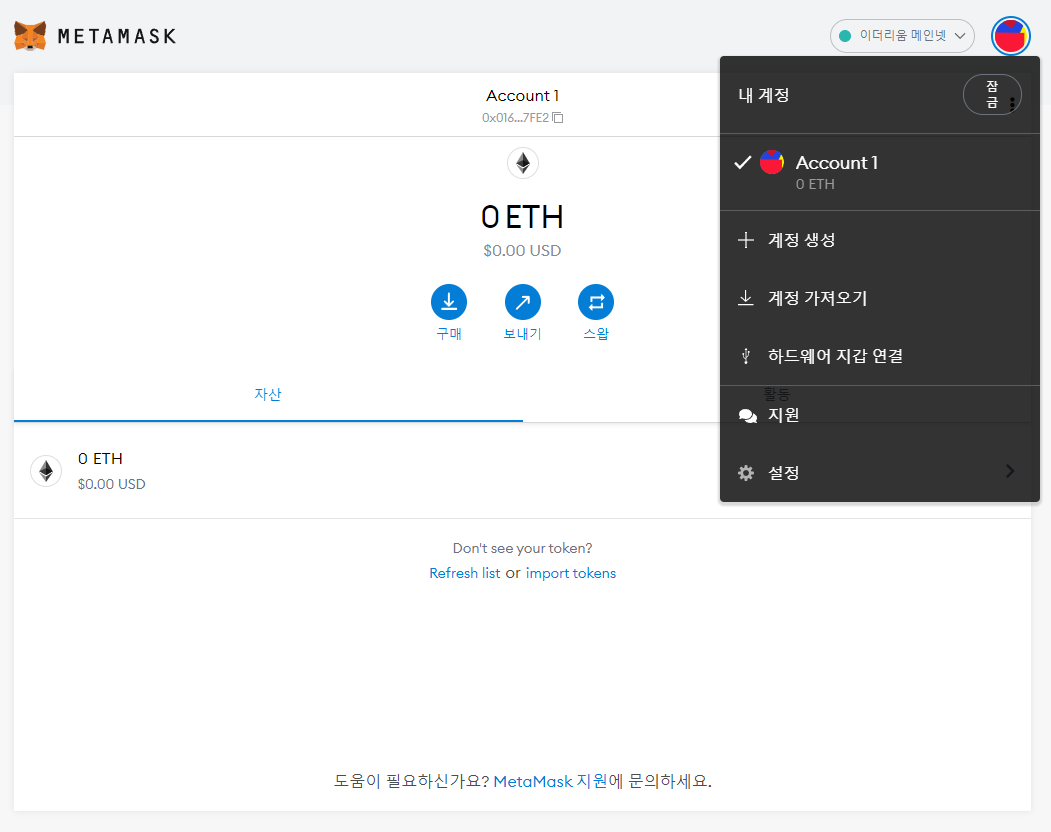The image size is (1051, 832).
Task: Click the green network status dot
Action: pyautogui.click(x=845, y=36)
